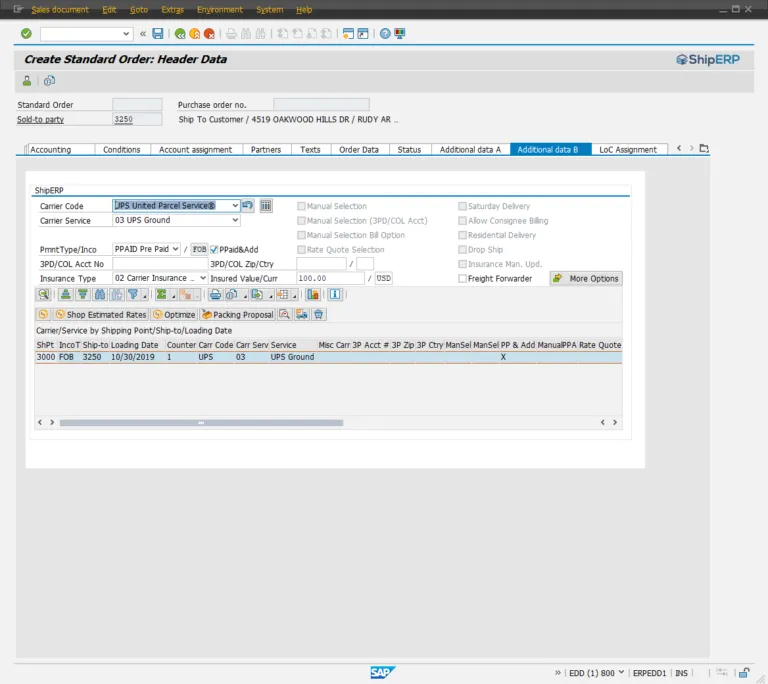Click the grid Views icon

pos(232,294)
